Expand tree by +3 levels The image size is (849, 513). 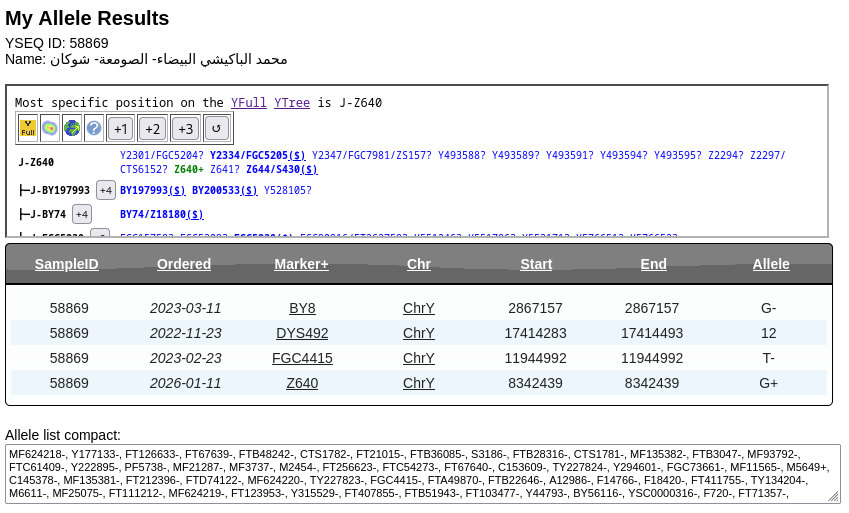point(185,129)
